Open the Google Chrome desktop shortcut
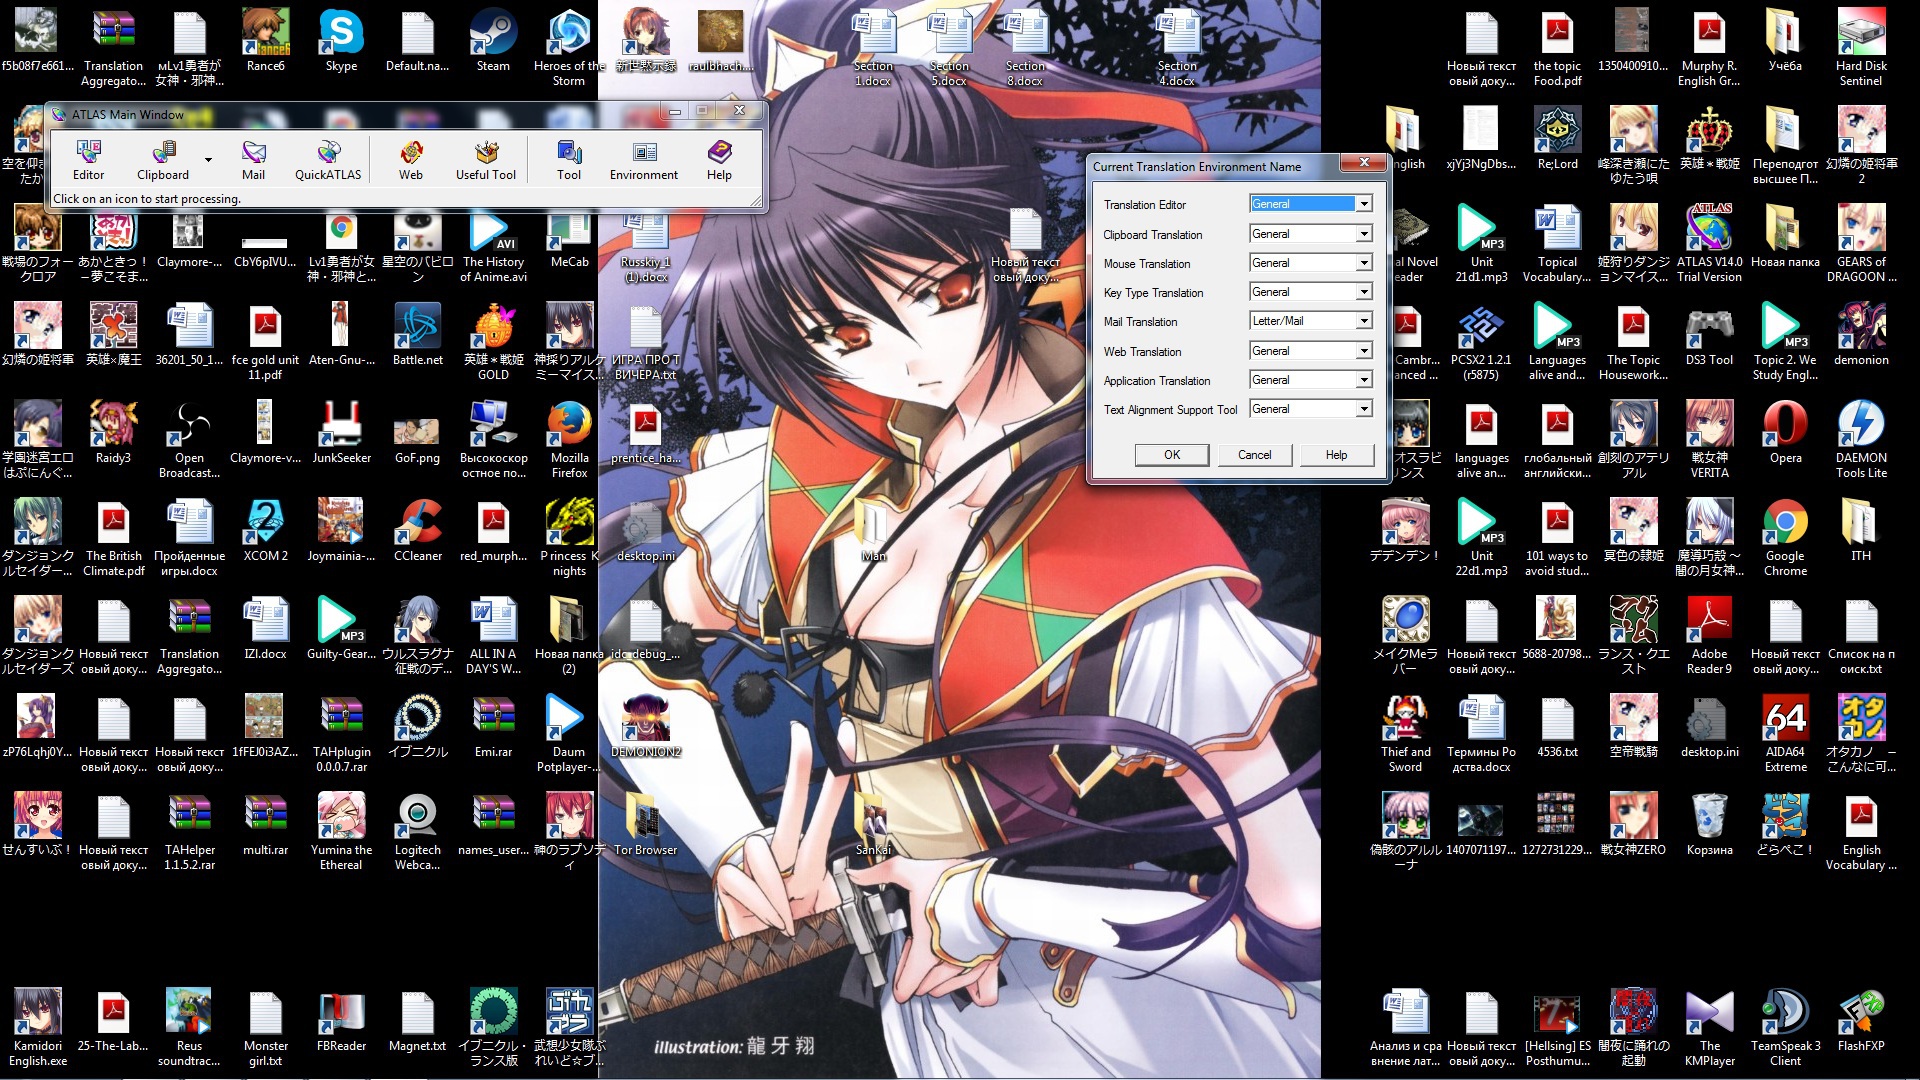 1785,535
